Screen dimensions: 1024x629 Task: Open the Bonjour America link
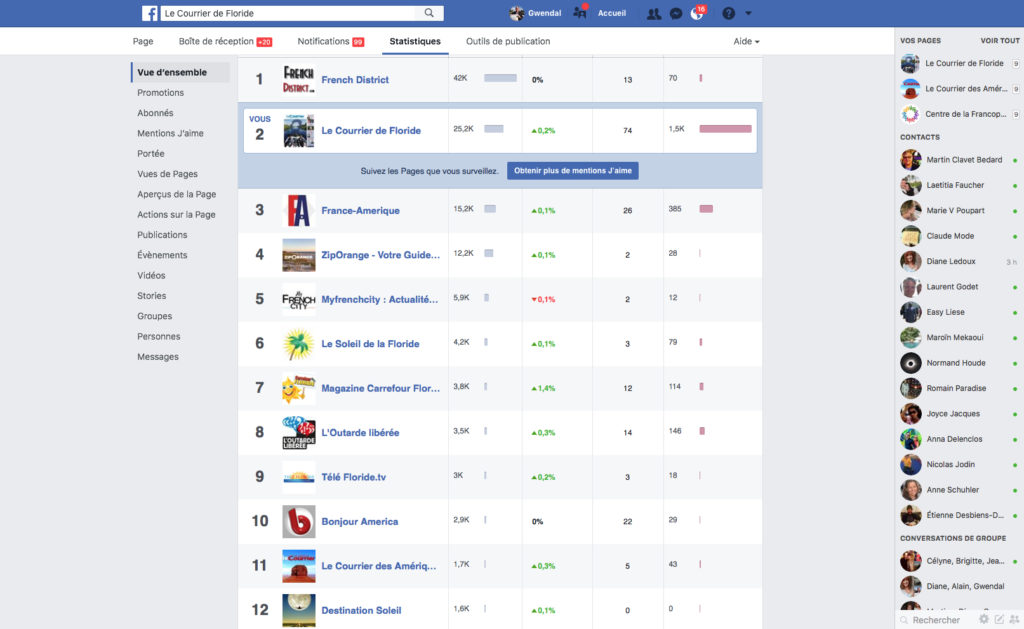click(360, 521)
